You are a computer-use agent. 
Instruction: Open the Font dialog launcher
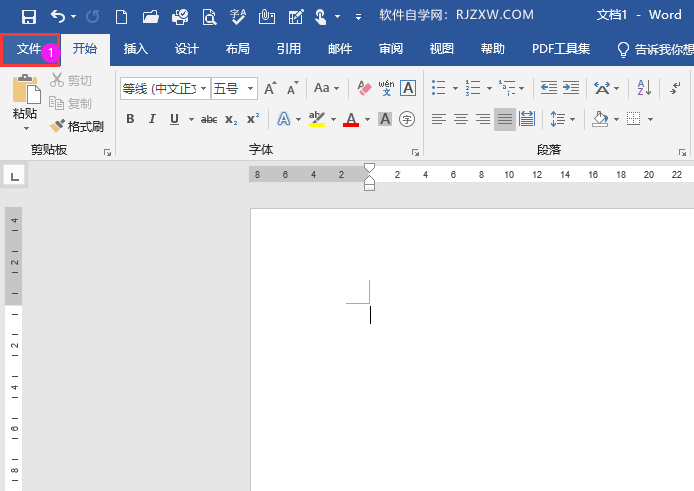(415, 152)
